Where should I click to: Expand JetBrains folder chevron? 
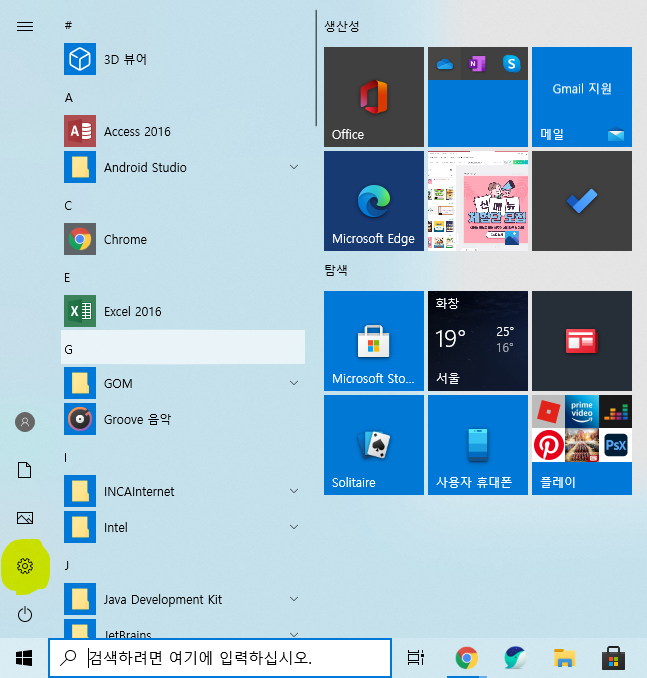294,634
